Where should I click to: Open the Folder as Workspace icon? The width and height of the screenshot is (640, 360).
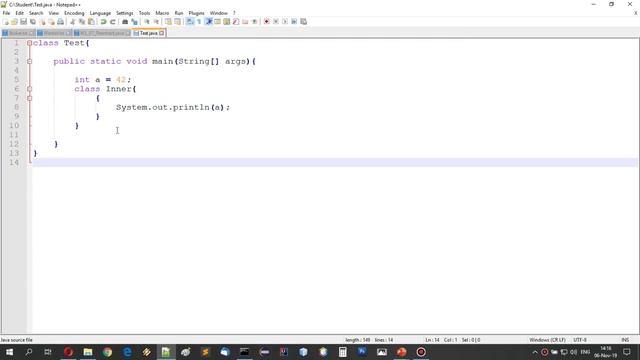(x=245, y=22)
